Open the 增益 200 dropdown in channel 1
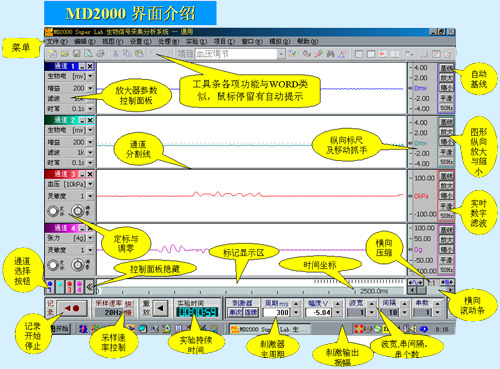Image resolution: width=500 pixels, height=369 pixels. click(90, 88)
